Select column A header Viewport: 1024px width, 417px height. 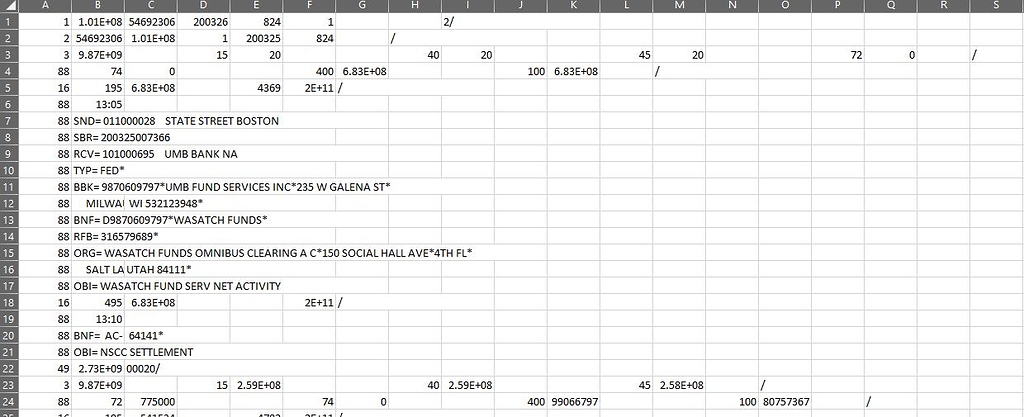pyautogui.click(x=45, y=6)
